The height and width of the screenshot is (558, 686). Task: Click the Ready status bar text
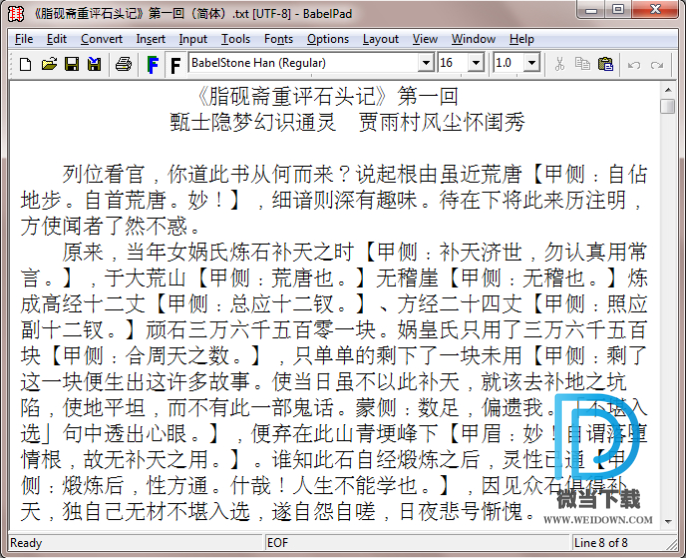26,543
